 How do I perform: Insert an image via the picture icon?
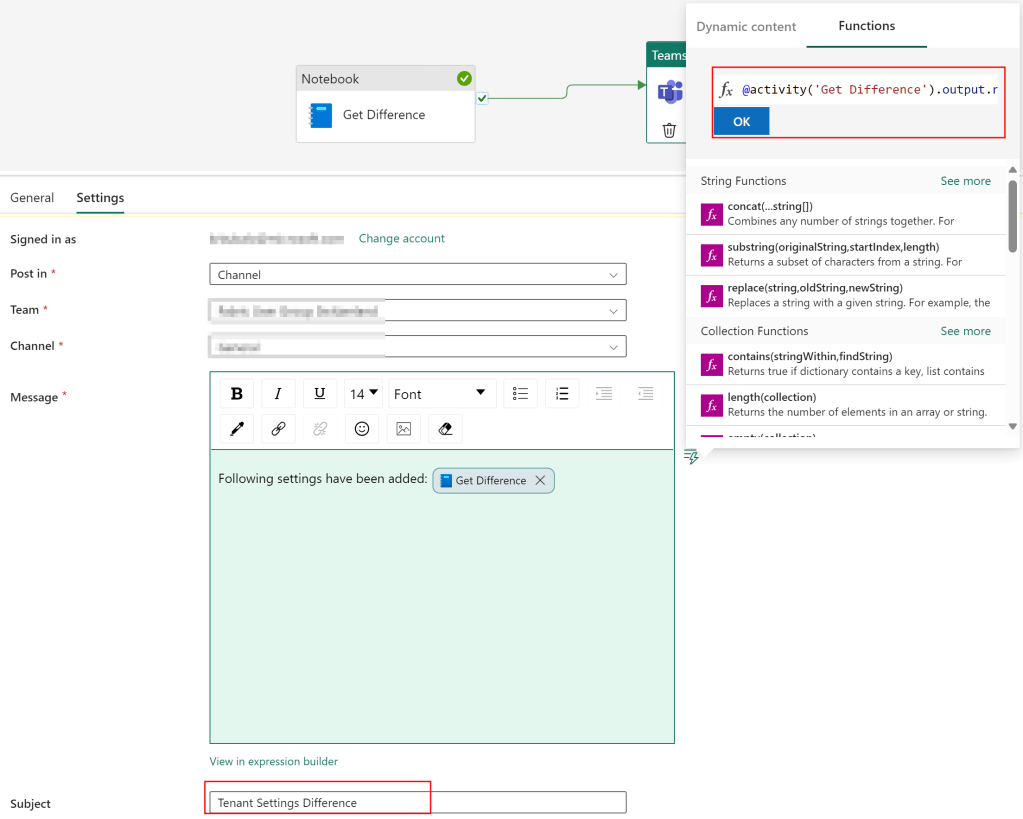click(x=403, y=429)
